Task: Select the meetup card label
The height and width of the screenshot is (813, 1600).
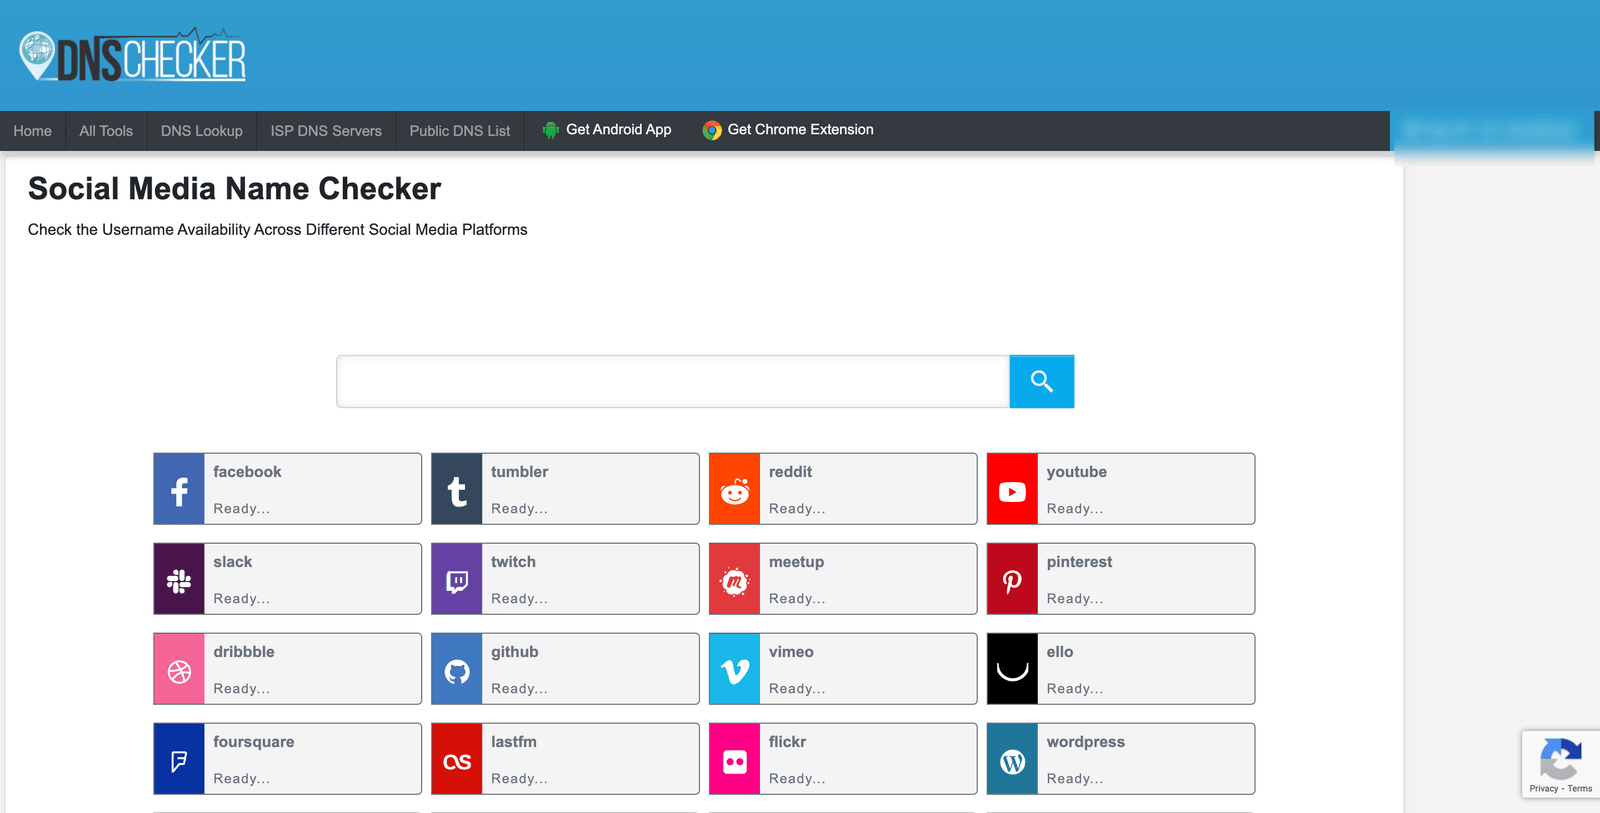Action: [796, 562]
